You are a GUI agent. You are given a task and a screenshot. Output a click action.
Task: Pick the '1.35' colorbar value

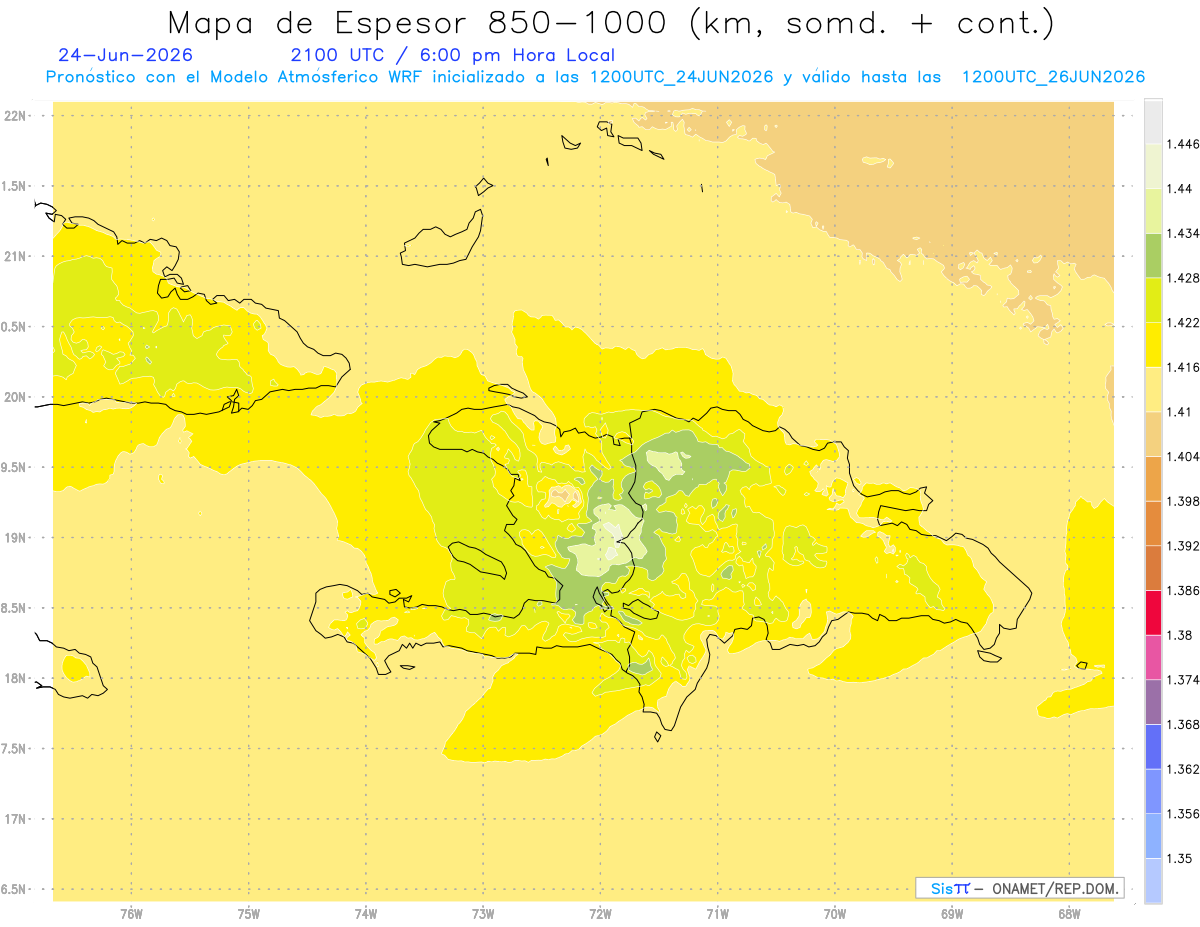[x=1180, y=858]
